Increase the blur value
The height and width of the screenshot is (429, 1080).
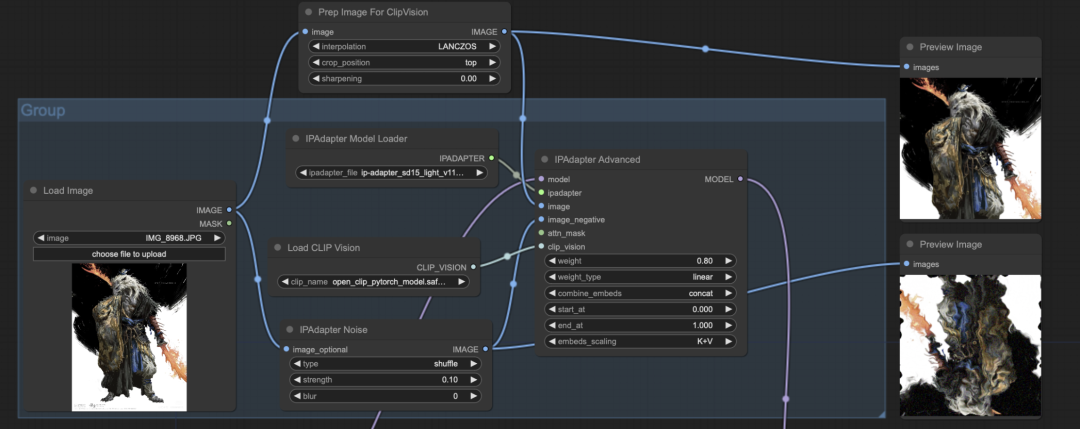[x=473, y=396]
